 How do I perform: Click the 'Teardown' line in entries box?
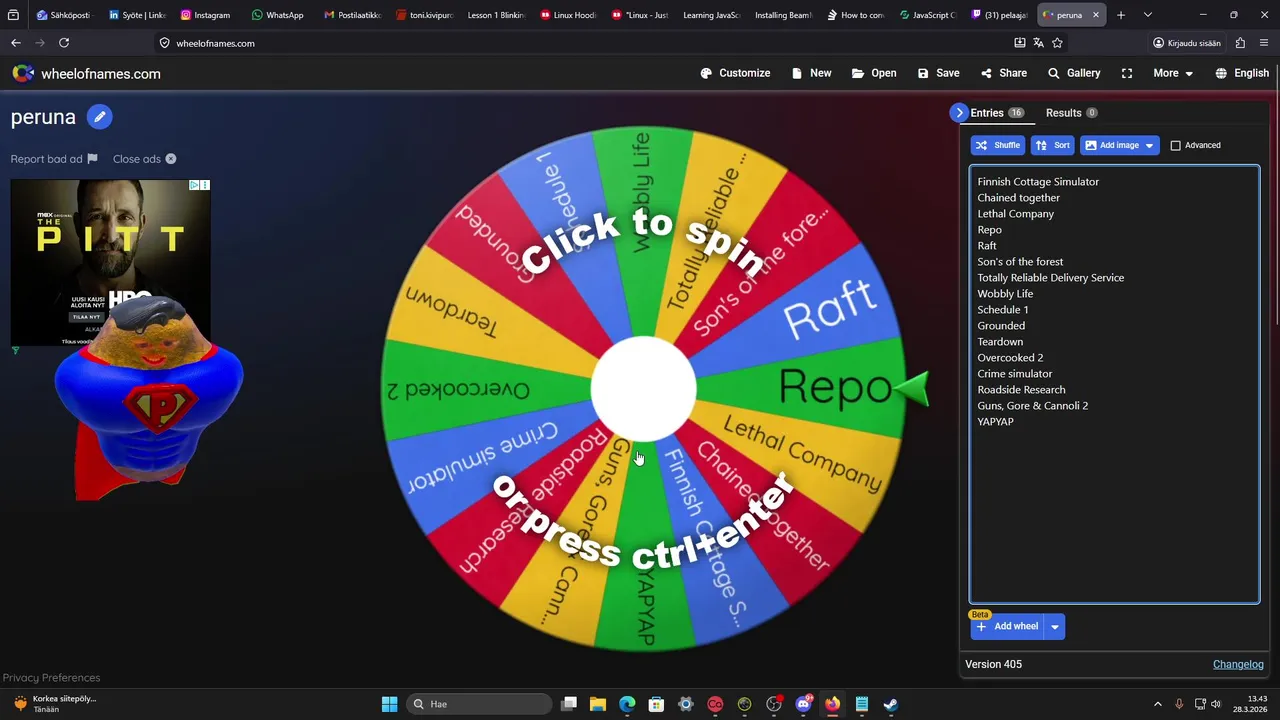(x=1000, y=342)
